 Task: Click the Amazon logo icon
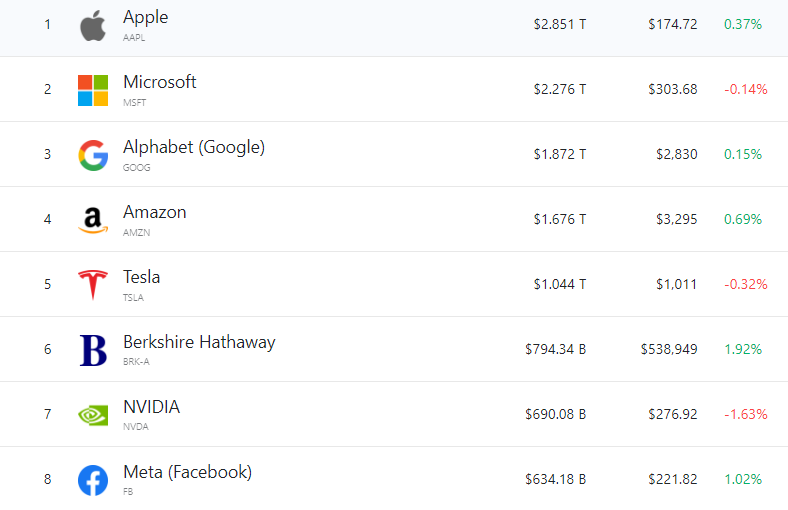(x=92, y=220)
